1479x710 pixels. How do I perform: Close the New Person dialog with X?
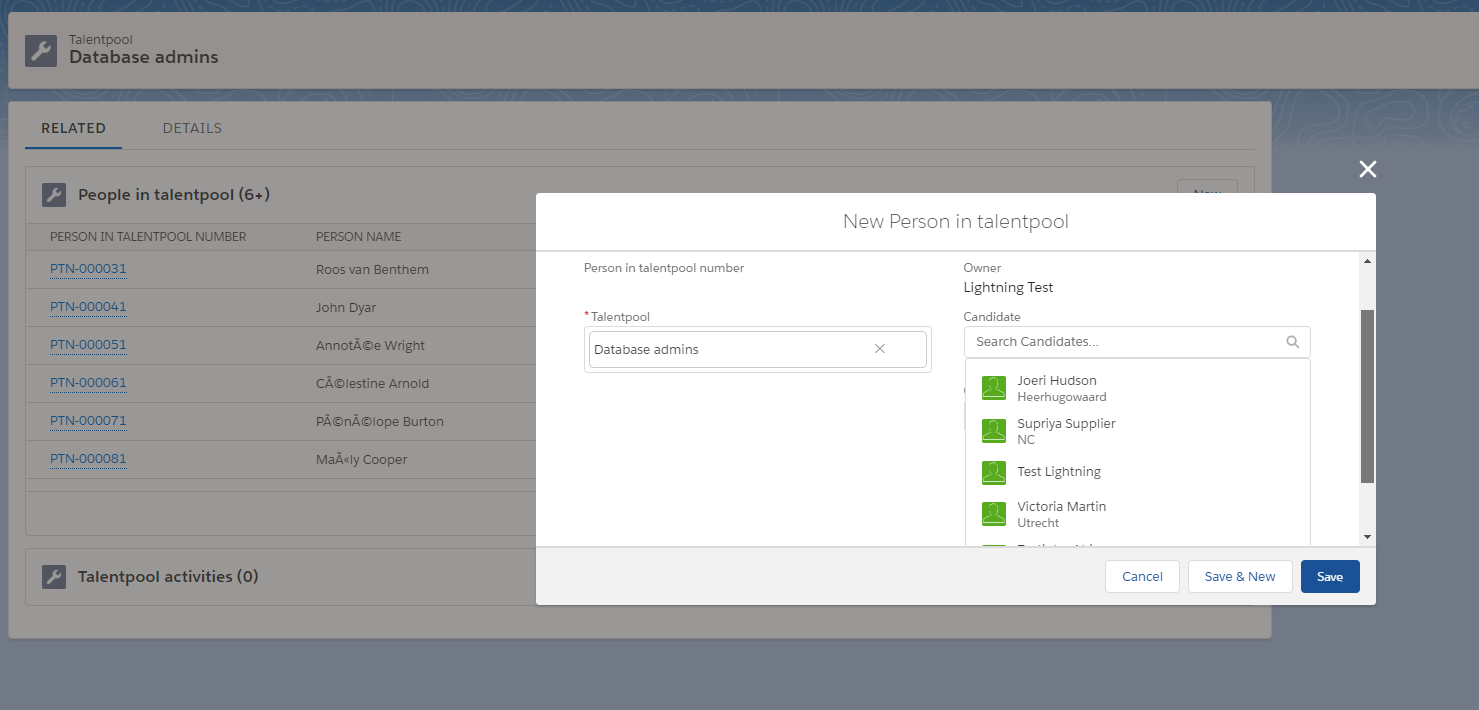click(x=1368, y=169)
